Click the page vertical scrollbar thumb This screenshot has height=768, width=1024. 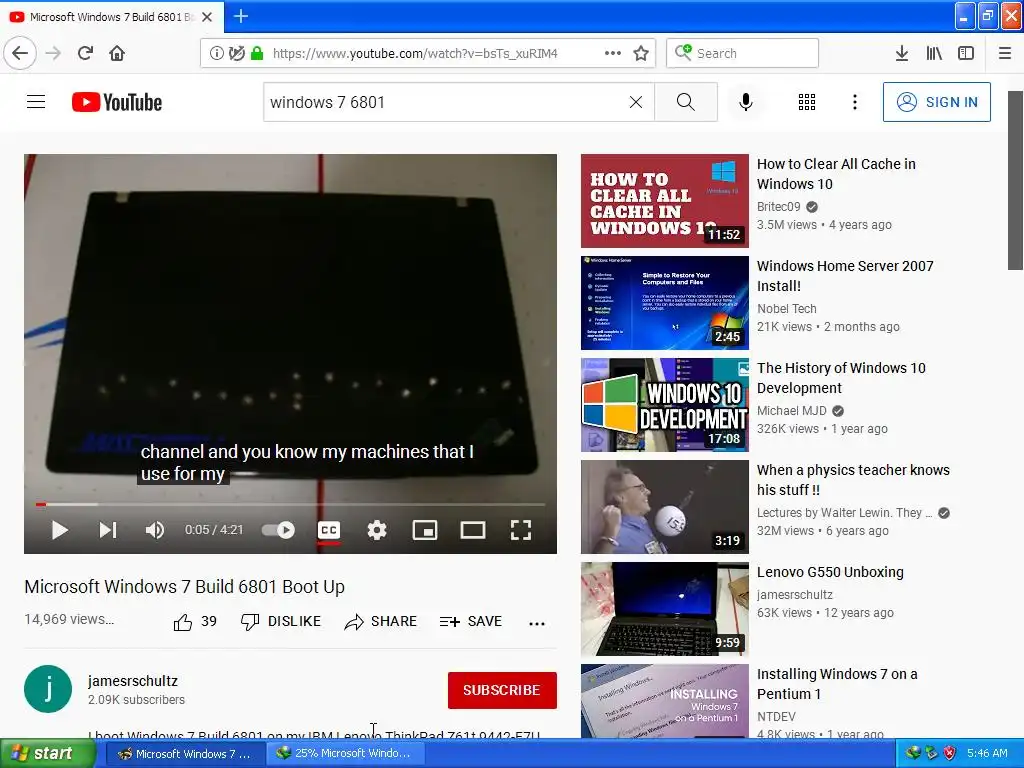[1015, 180]
